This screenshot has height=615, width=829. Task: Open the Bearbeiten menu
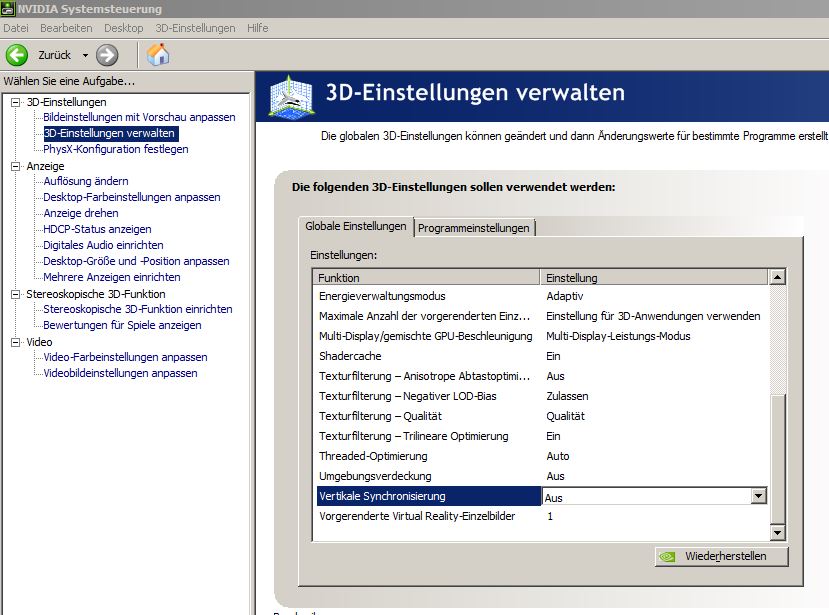click(66, 28)
